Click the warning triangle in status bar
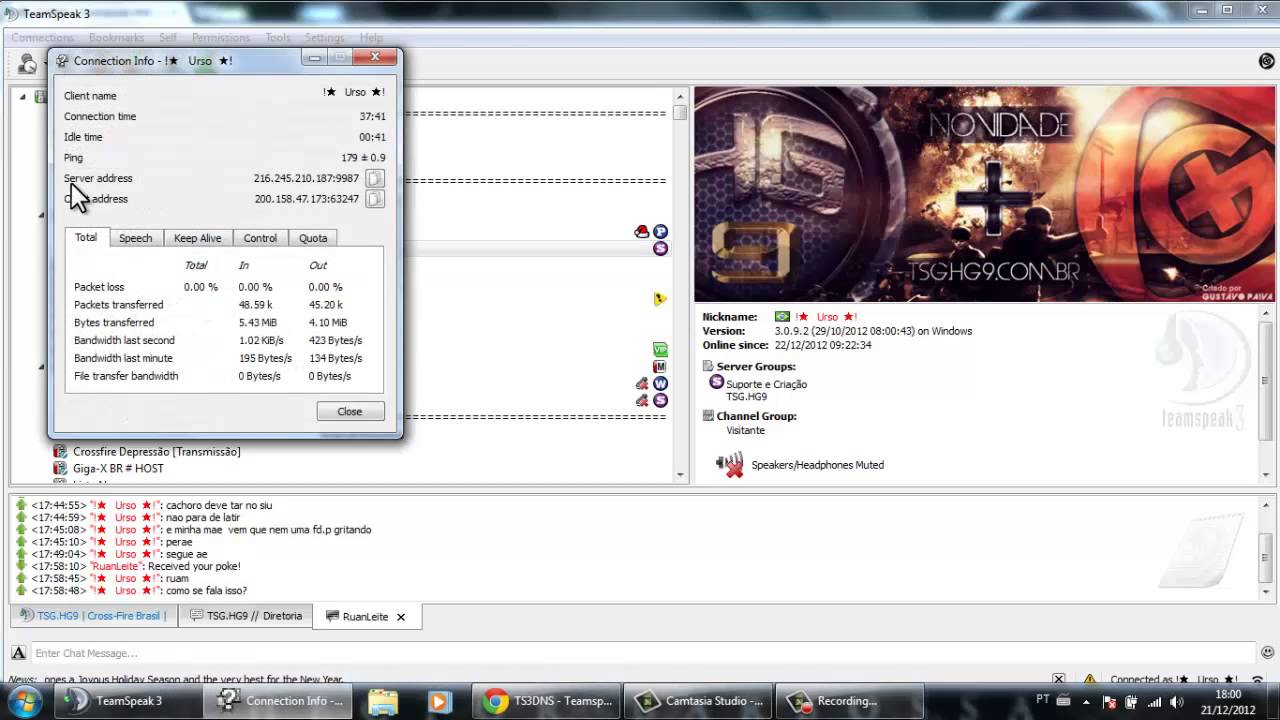 (x=1089, y=680)
